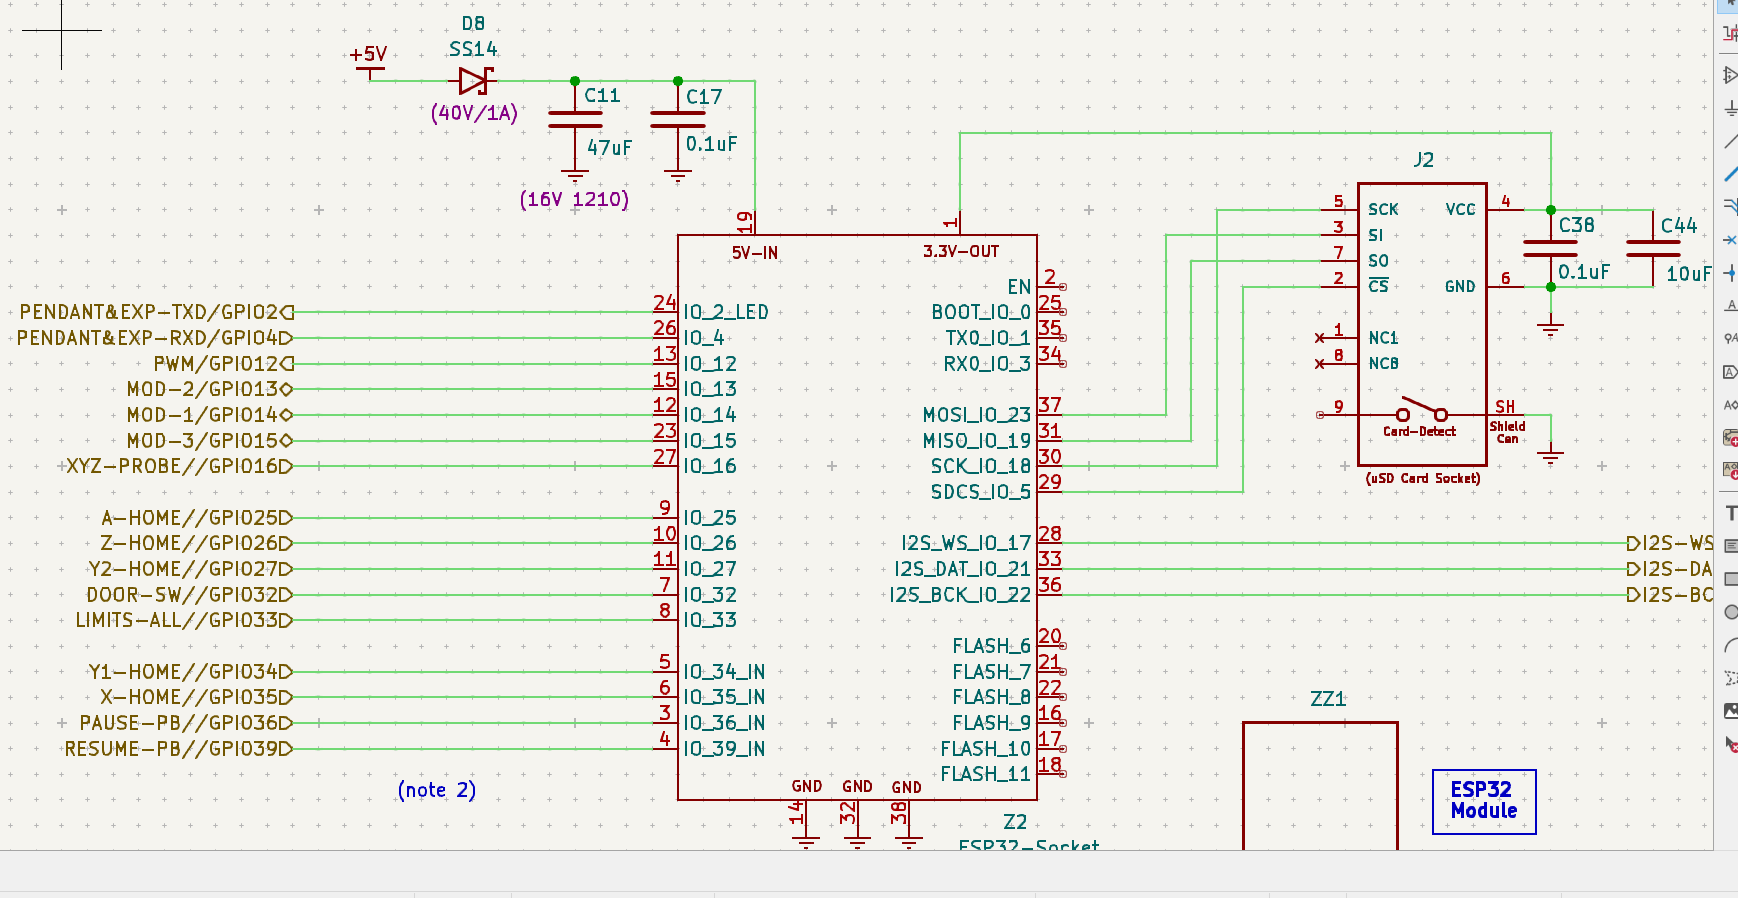The image size is (1738, 898).
Task: Select the C17 reference text
Action: tap(704, 97)
